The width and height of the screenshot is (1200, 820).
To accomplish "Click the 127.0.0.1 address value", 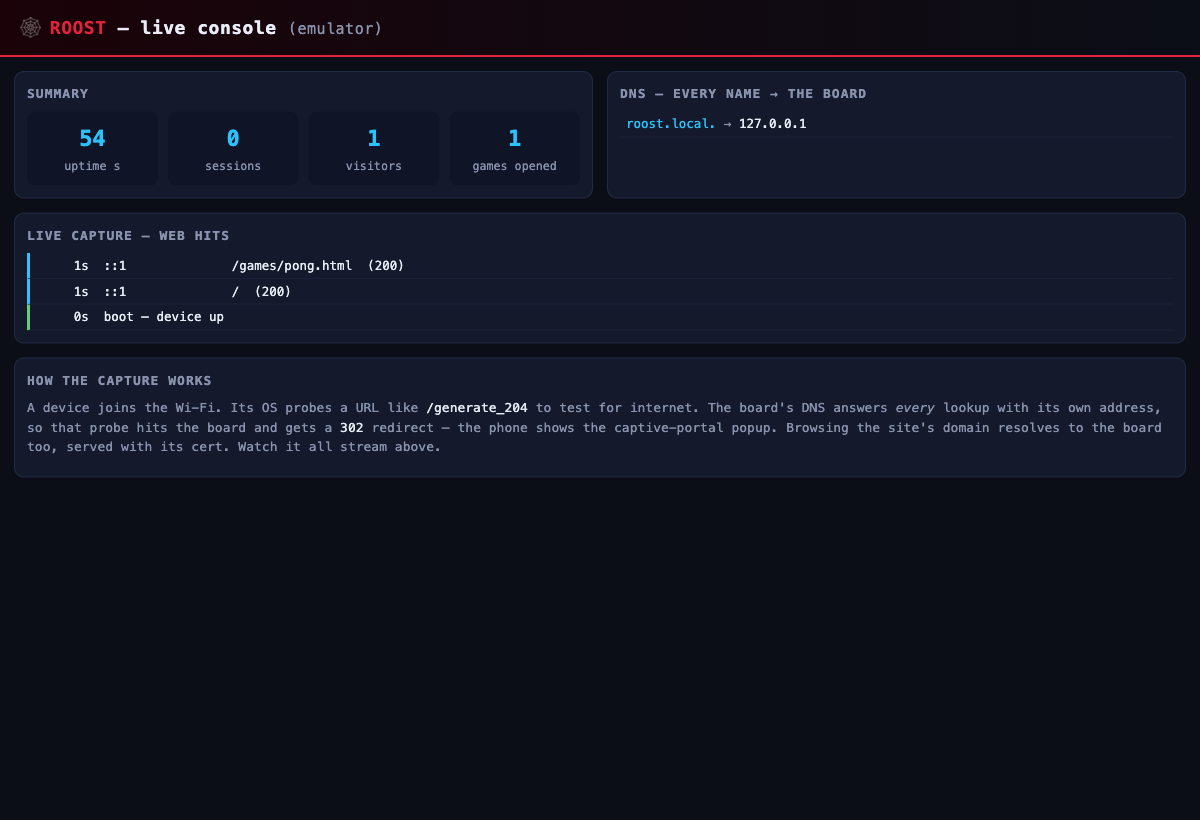I will tap(772, 124).
